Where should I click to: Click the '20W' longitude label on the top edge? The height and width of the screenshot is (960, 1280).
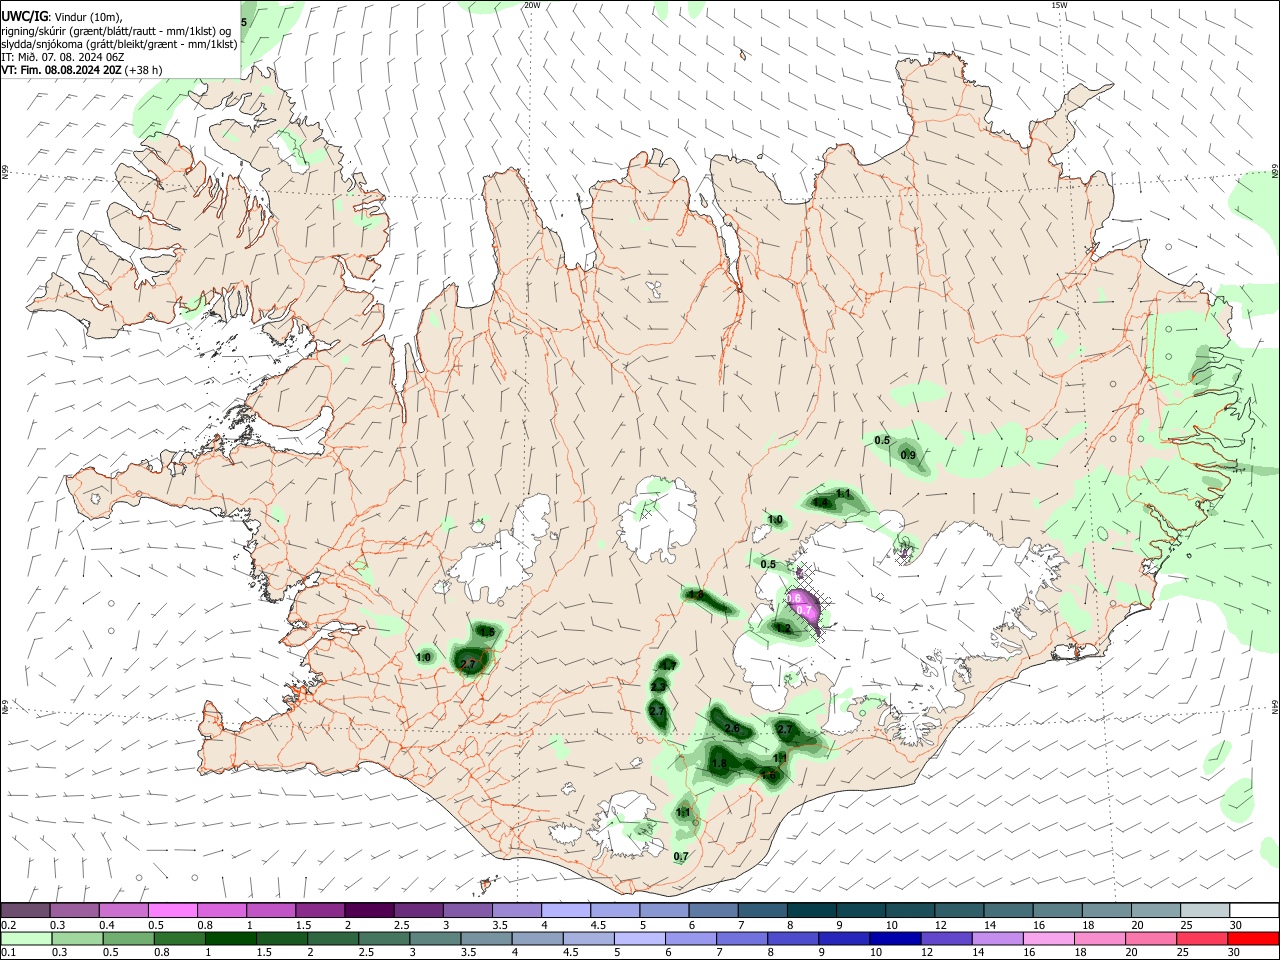[x=532, y=5]
